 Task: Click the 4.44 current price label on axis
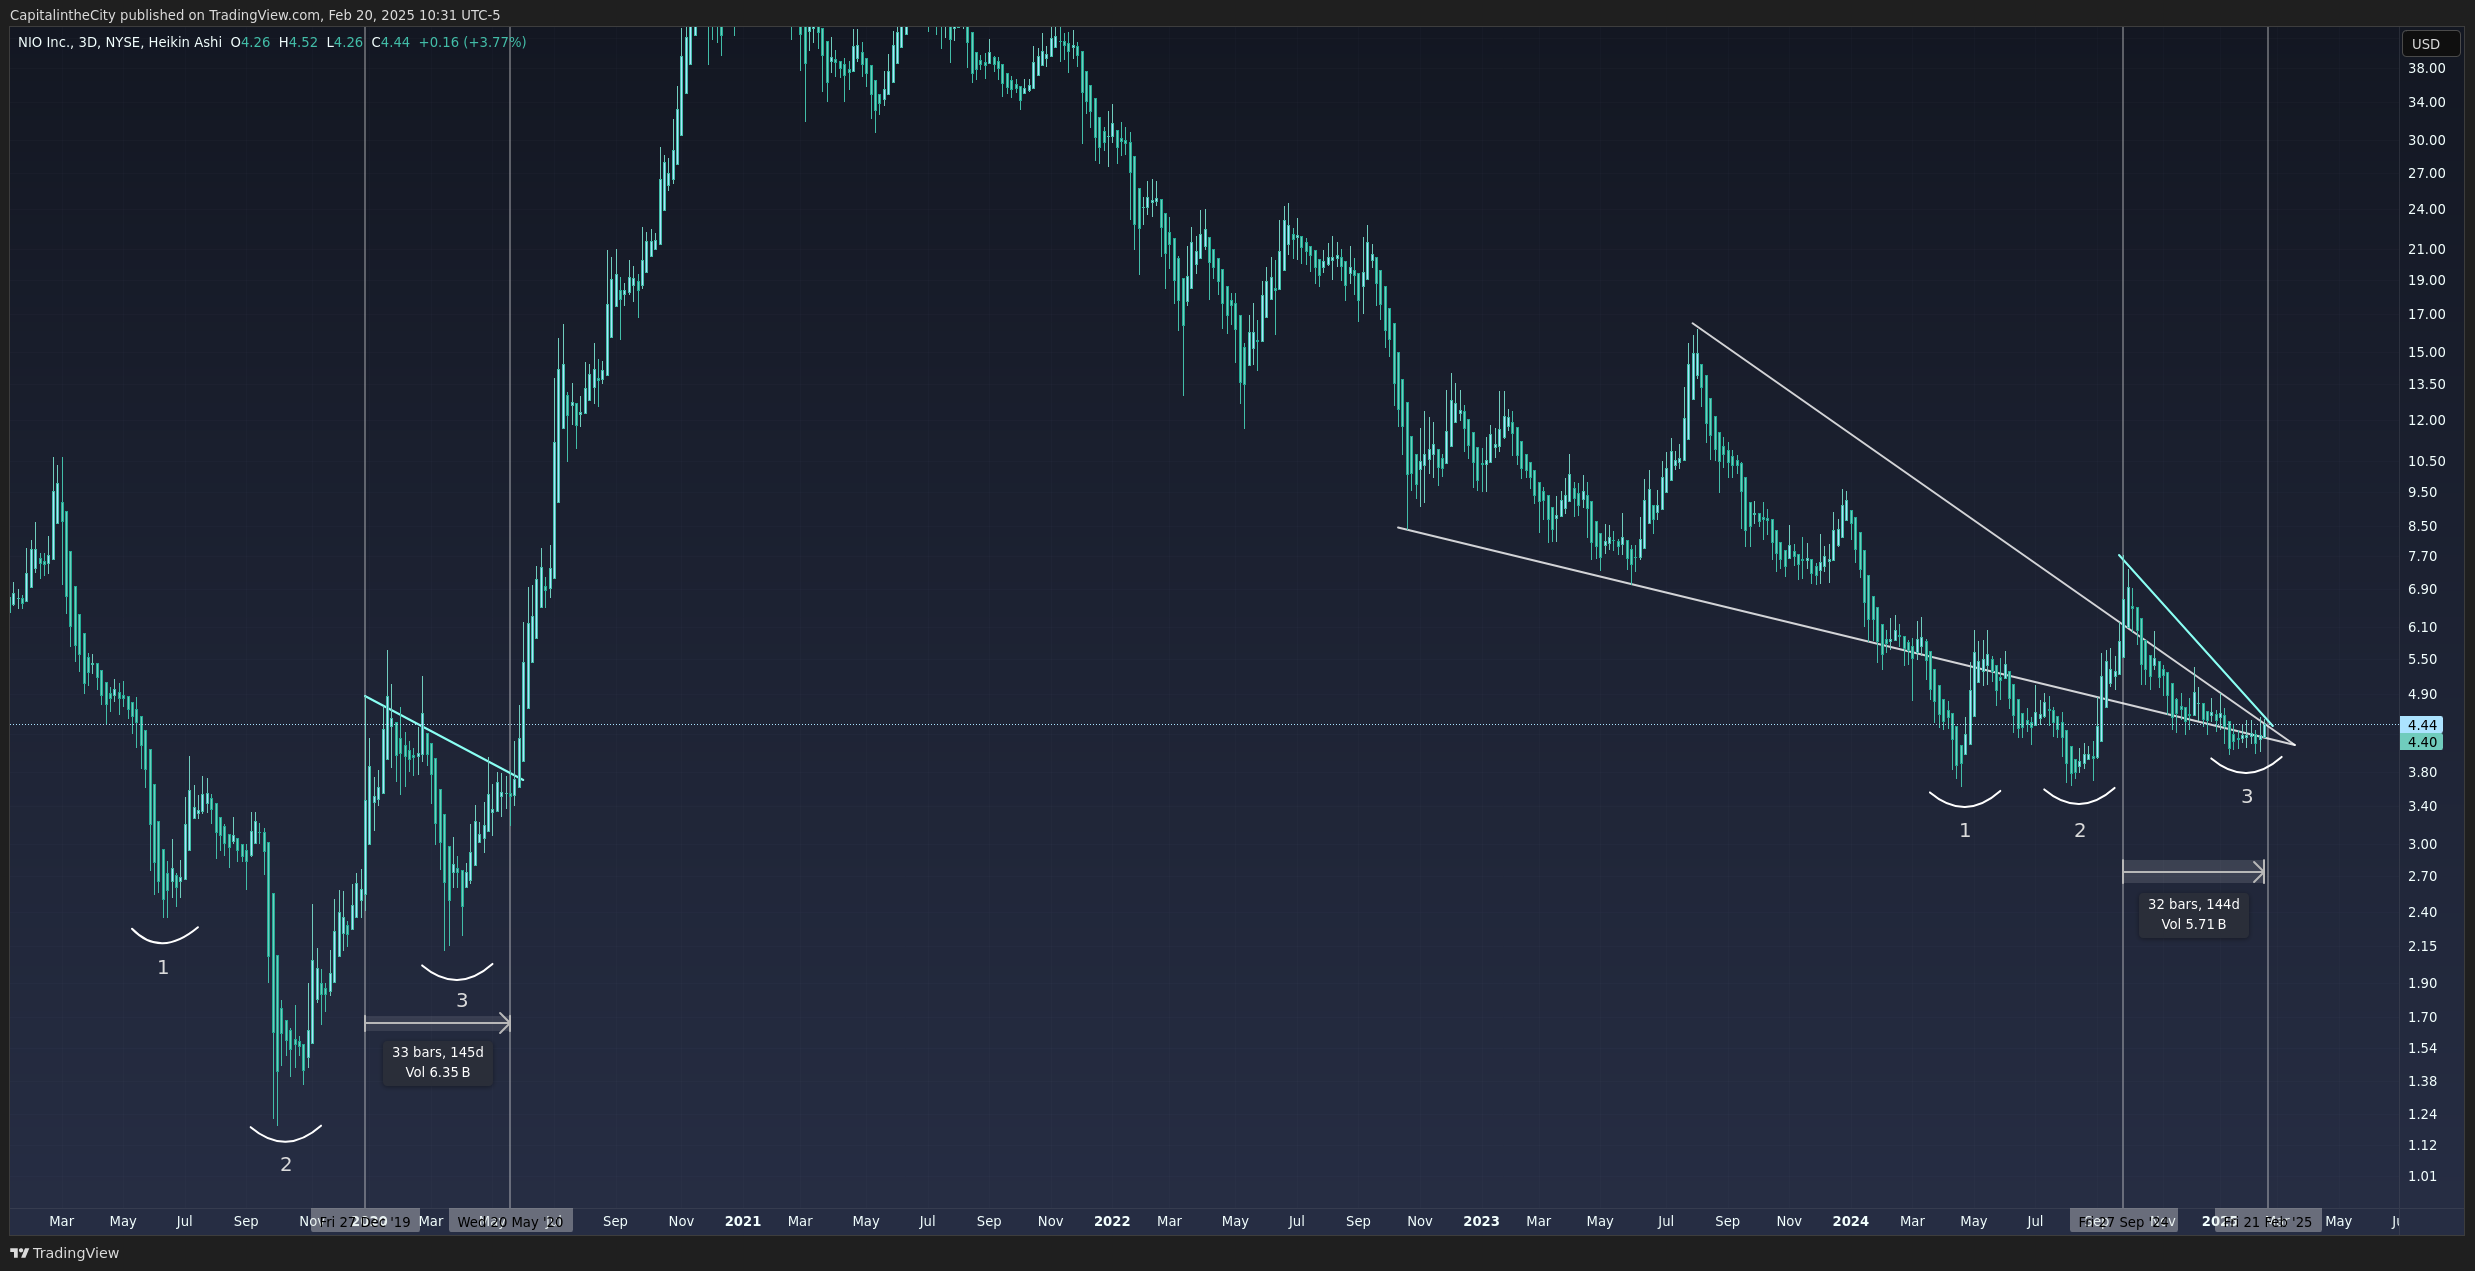point(2421,725)
